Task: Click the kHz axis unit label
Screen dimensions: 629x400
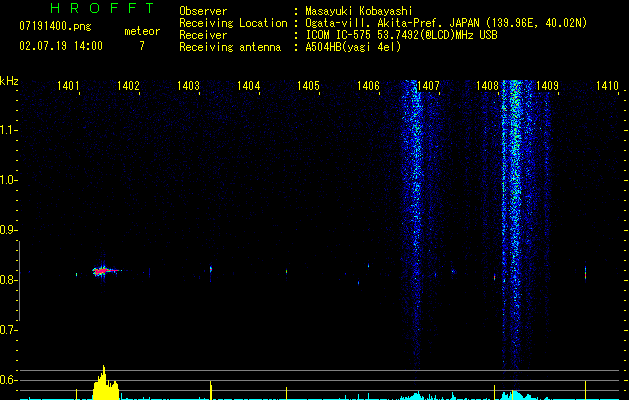Action: coord(9,81)
